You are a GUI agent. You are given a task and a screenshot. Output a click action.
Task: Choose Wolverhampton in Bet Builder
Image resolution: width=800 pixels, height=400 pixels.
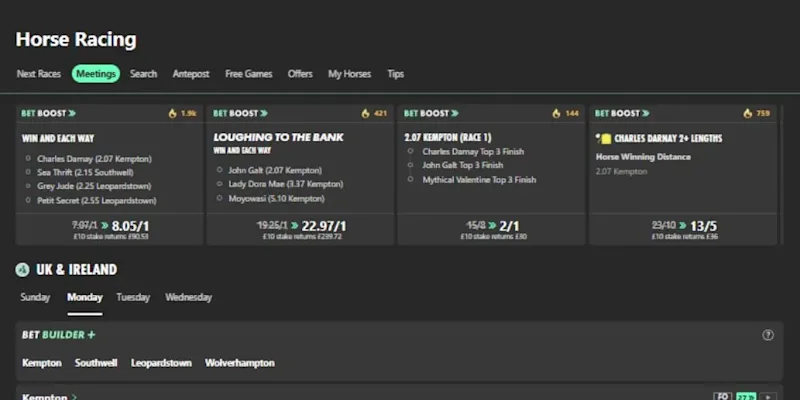point(240,363)
